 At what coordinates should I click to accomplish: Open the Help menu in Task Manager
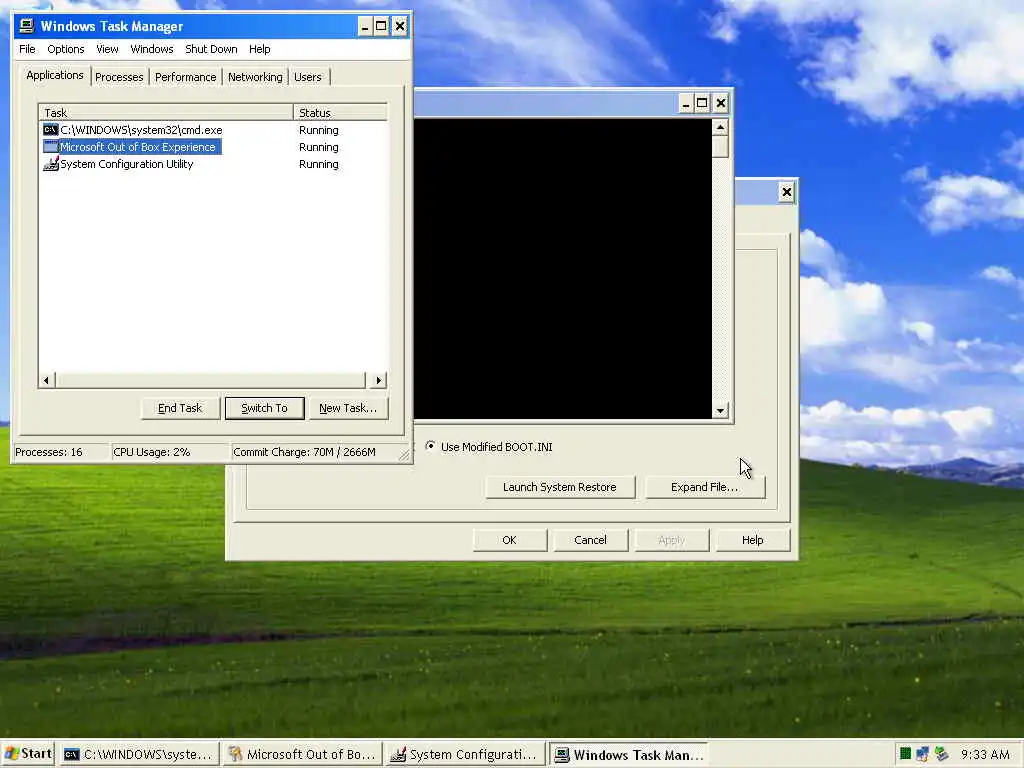[x=259, y=49]
